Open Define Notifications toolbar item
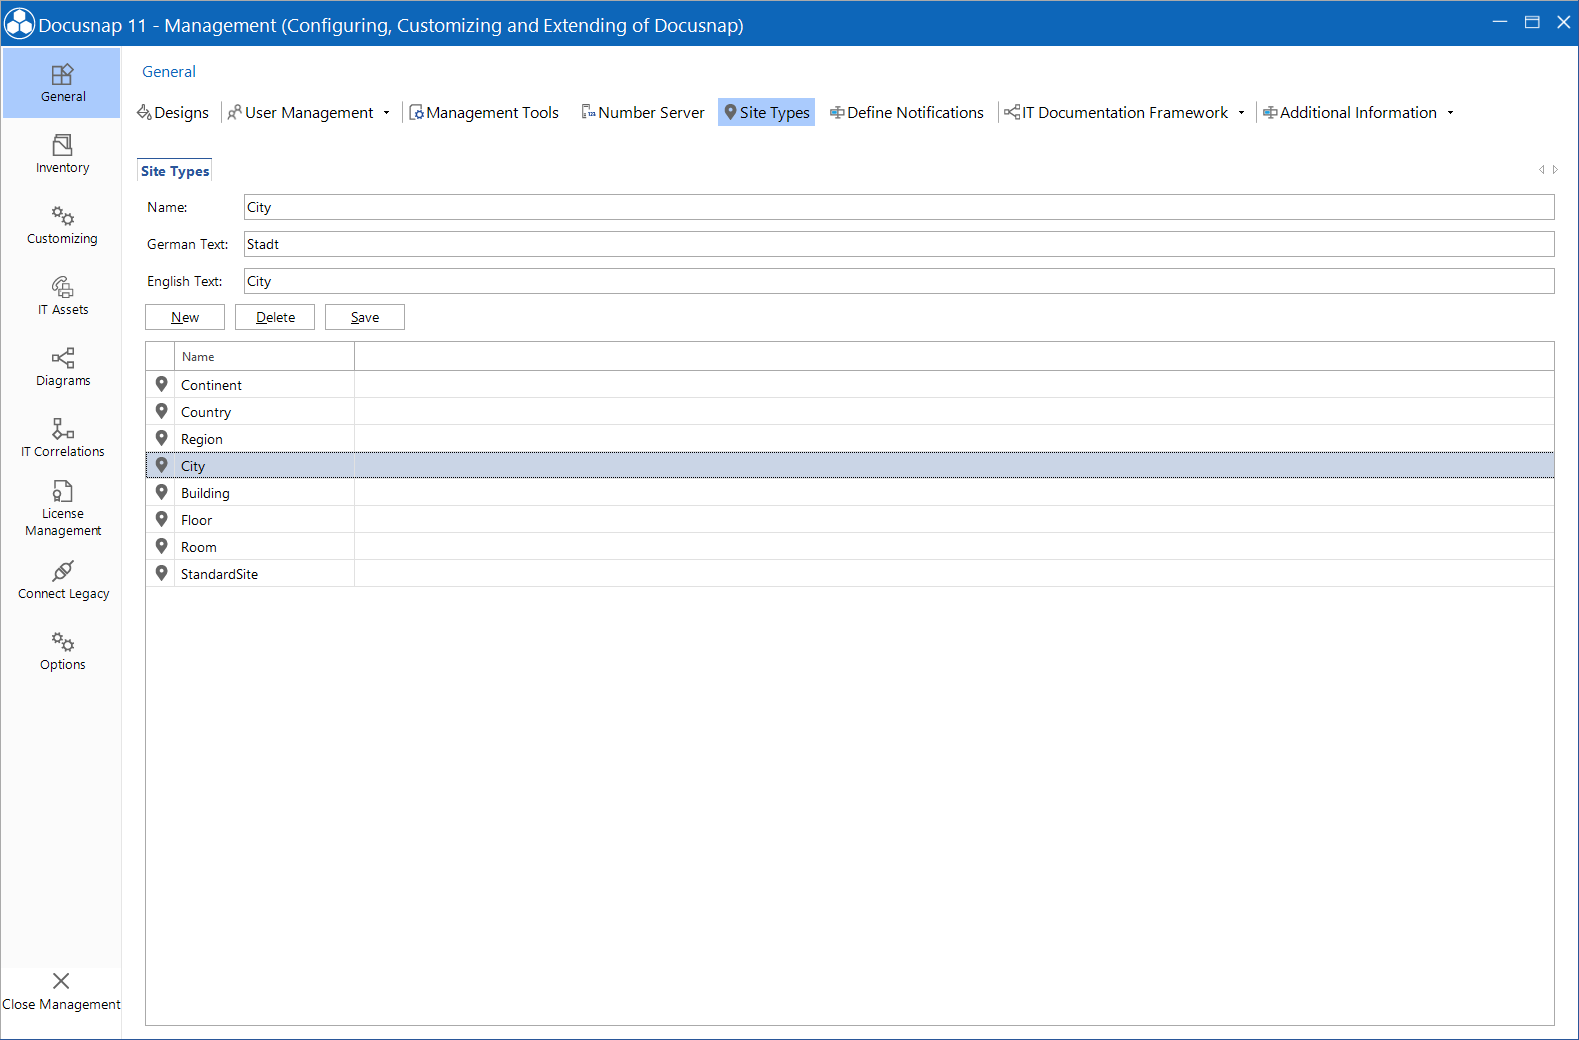Viewport: 1579px width, 1040px height. tap(907, 112)
